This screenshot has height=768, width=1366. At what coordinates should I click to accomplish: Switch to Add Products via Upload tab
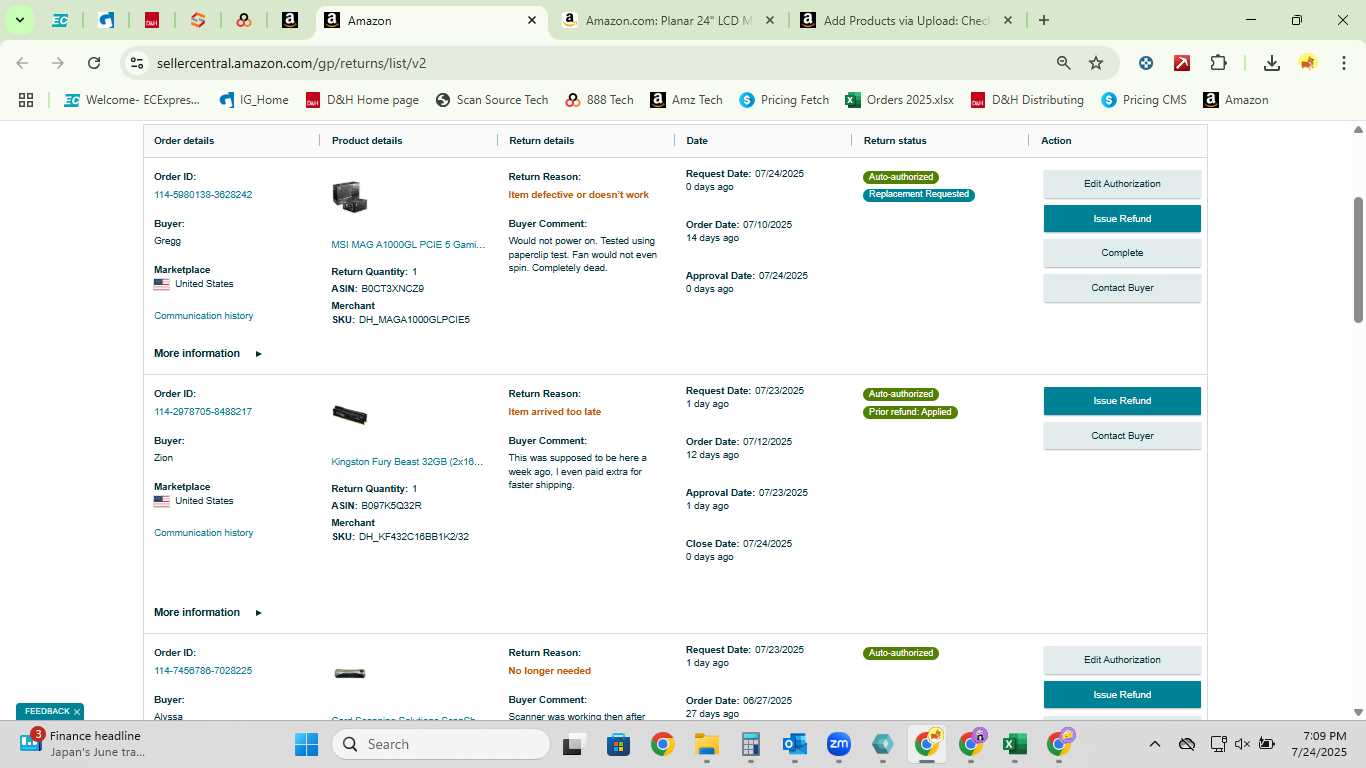click(x=906, y=20)
